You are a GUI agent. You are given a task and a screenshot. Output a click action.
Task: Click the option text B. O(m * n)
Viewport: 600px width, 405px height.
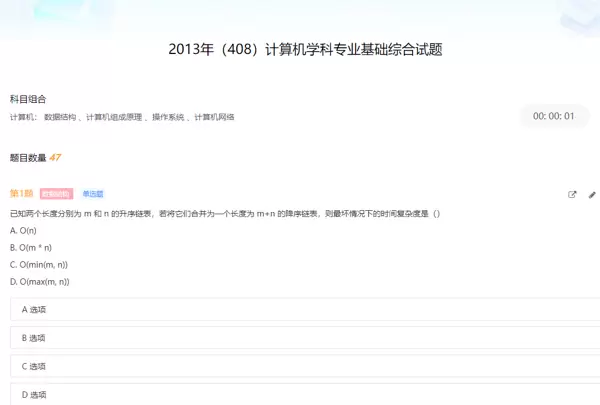tap(31, 248)
